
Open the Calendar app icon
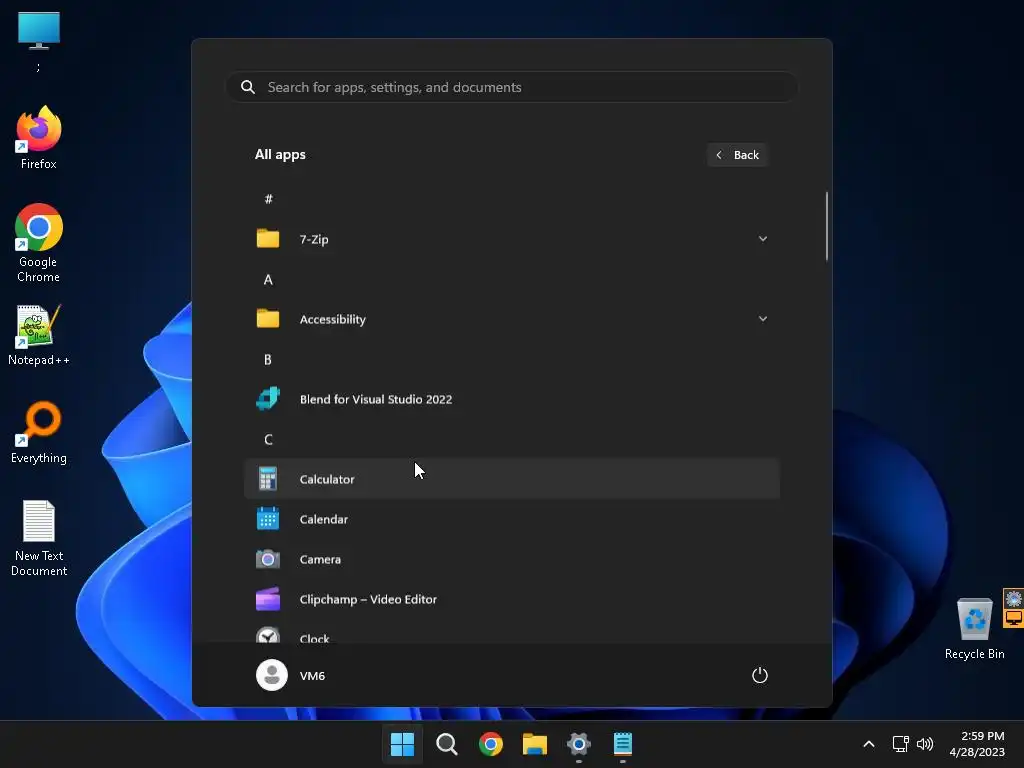coord(268,519)
